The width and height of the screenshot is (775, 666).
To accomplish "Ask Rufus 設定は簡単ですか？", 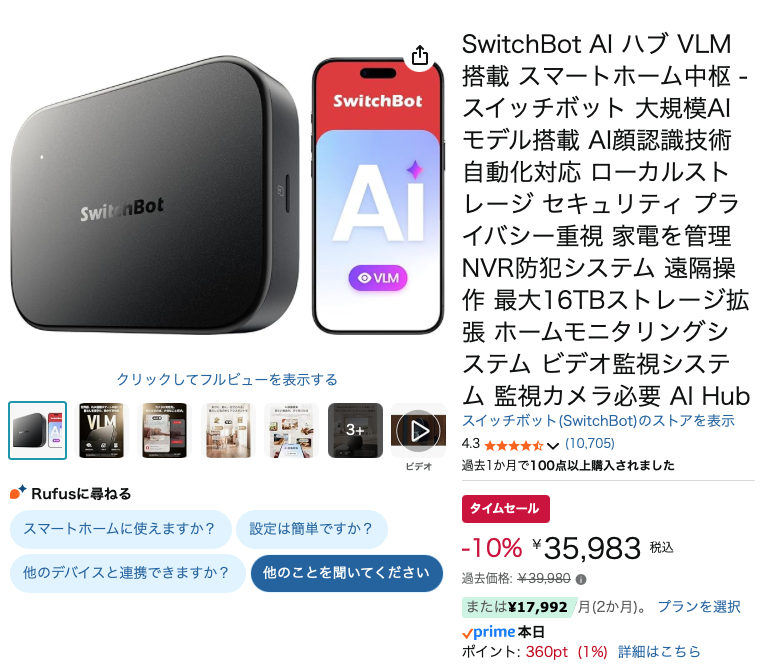I will tap(311, 529).
